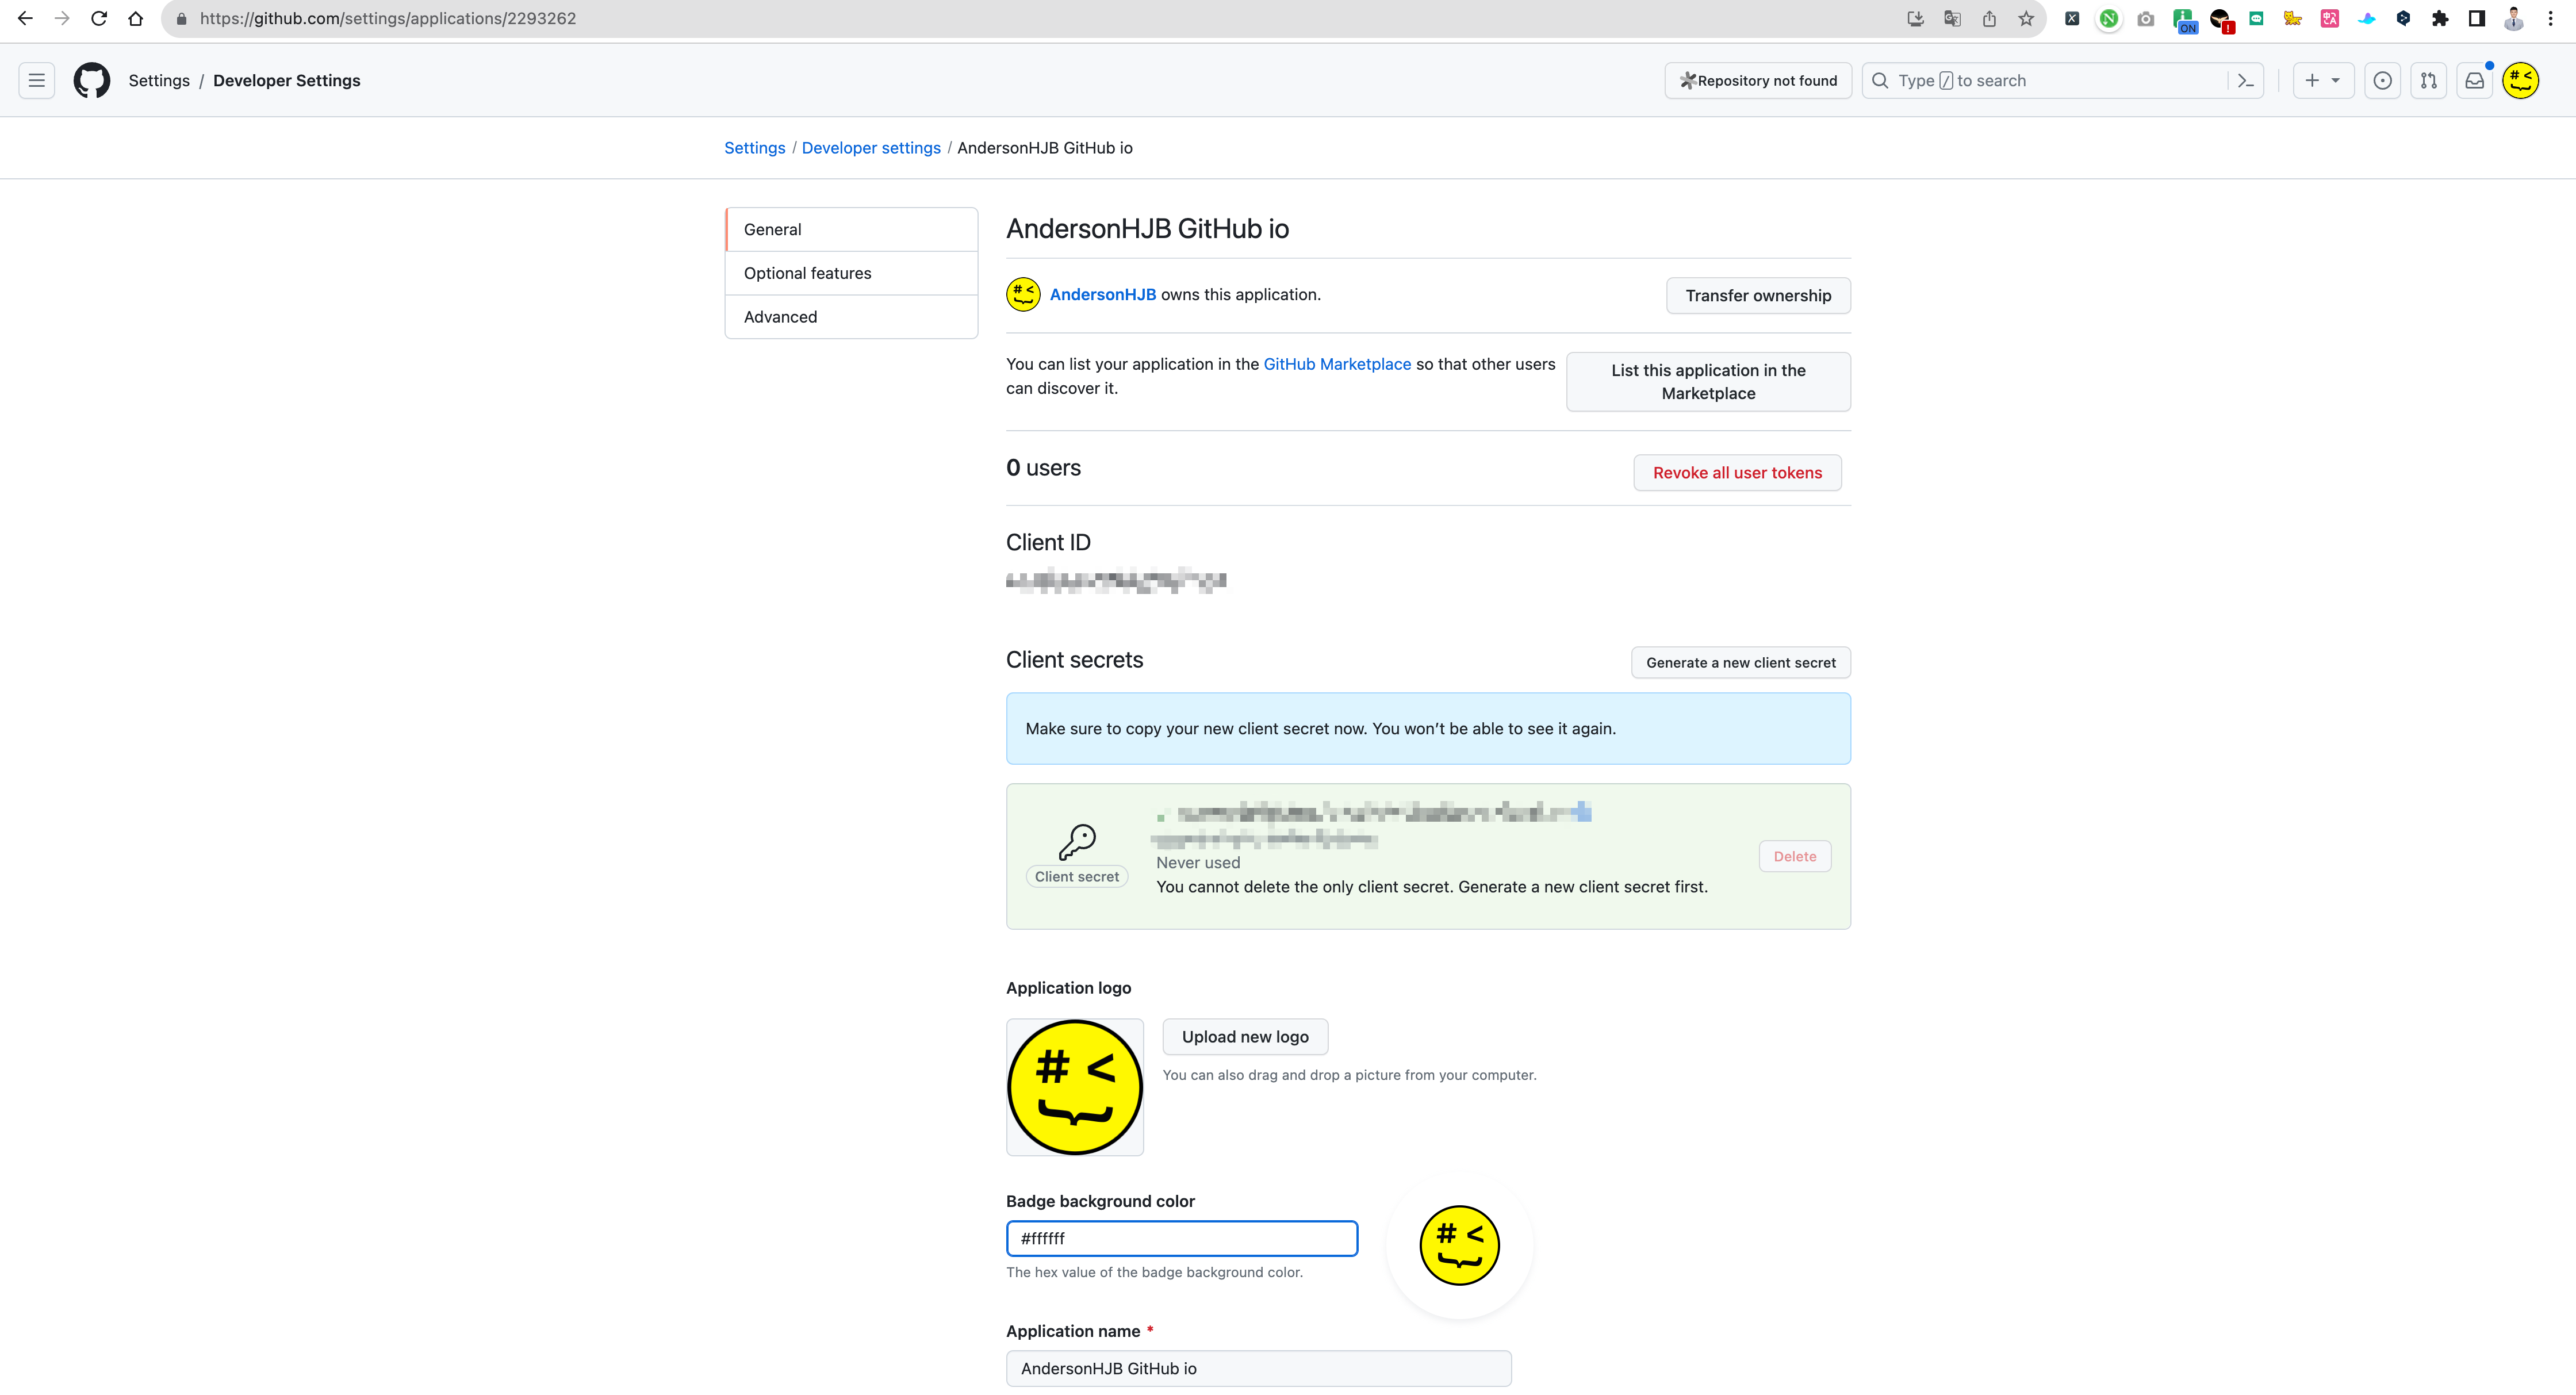Click the green extension icon with ON badge
2576x1395 pixels.
[2184, 20]
